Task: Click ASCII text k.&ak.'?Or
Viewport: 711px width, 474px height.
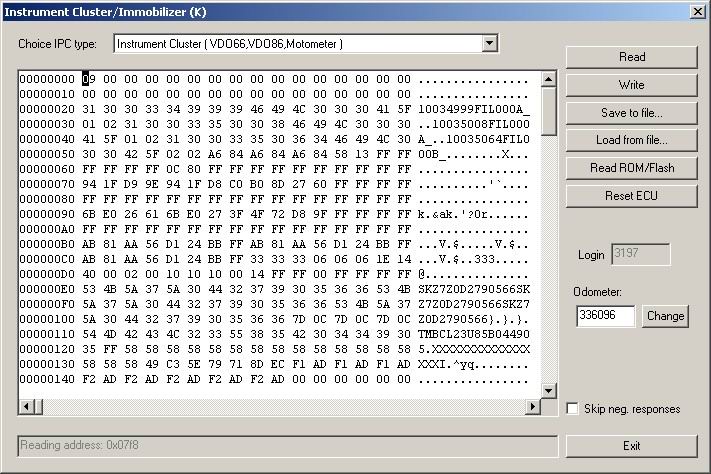Action: click(x=453, y=214)
